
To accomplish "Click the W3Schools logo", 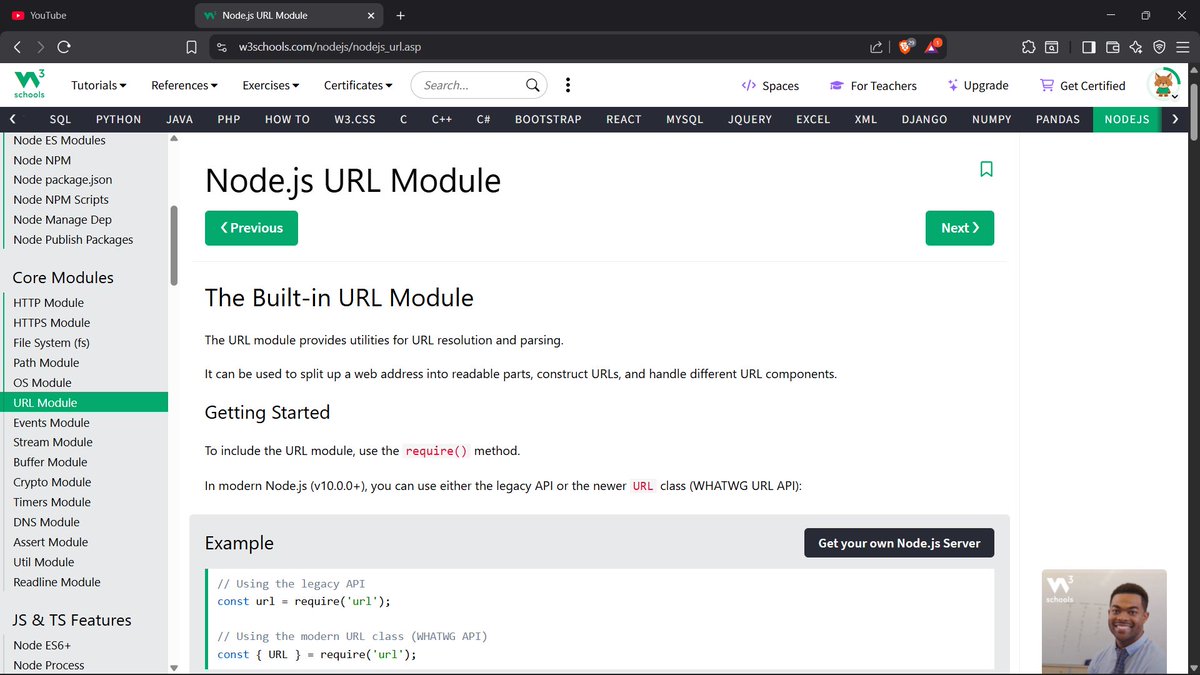I will (28, 84).
